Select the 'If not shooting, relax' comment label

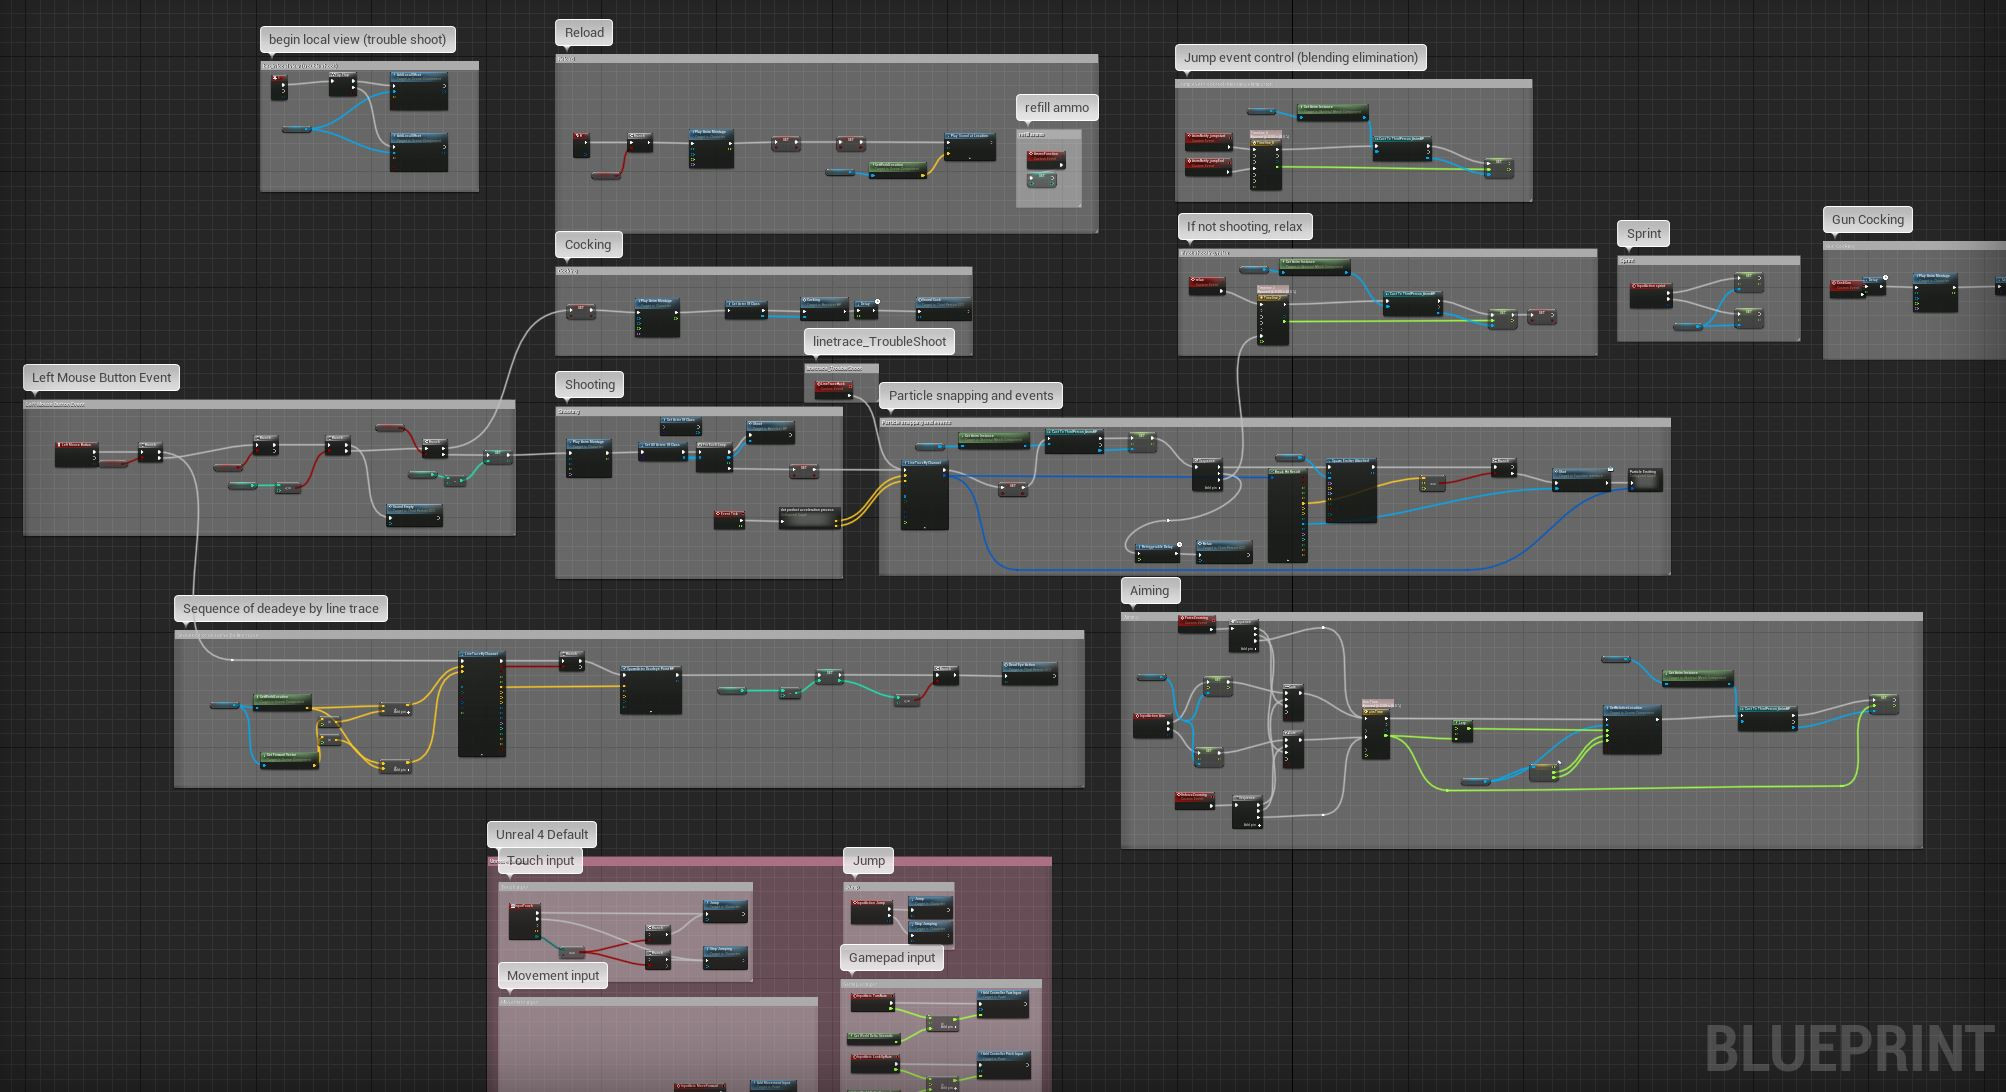tap(1245, 226)
